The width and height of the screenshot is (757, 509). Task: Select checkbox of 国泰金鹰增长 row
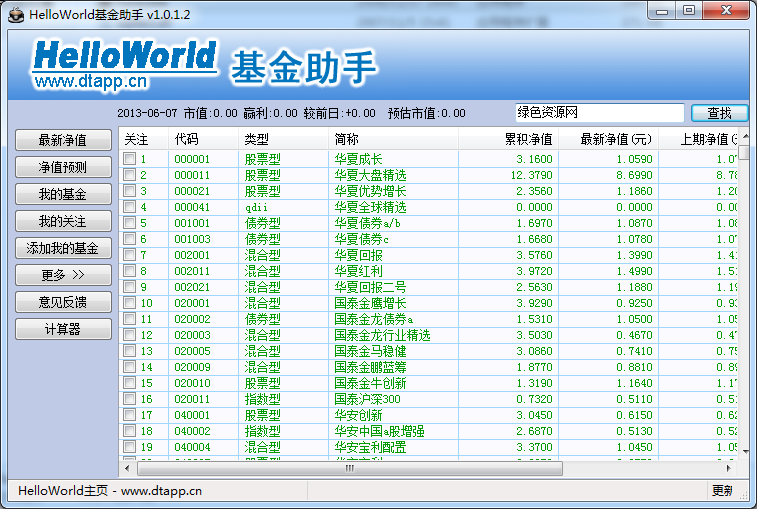point(129,303)
